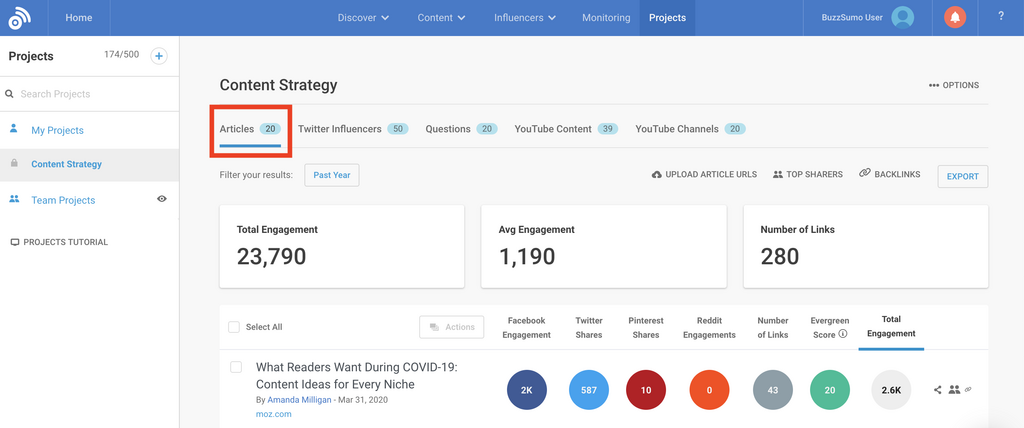The height and width of the screenshot is (428, 1024).
Task: Open Amanda Milligan author link
Action: tap(299, 400)
